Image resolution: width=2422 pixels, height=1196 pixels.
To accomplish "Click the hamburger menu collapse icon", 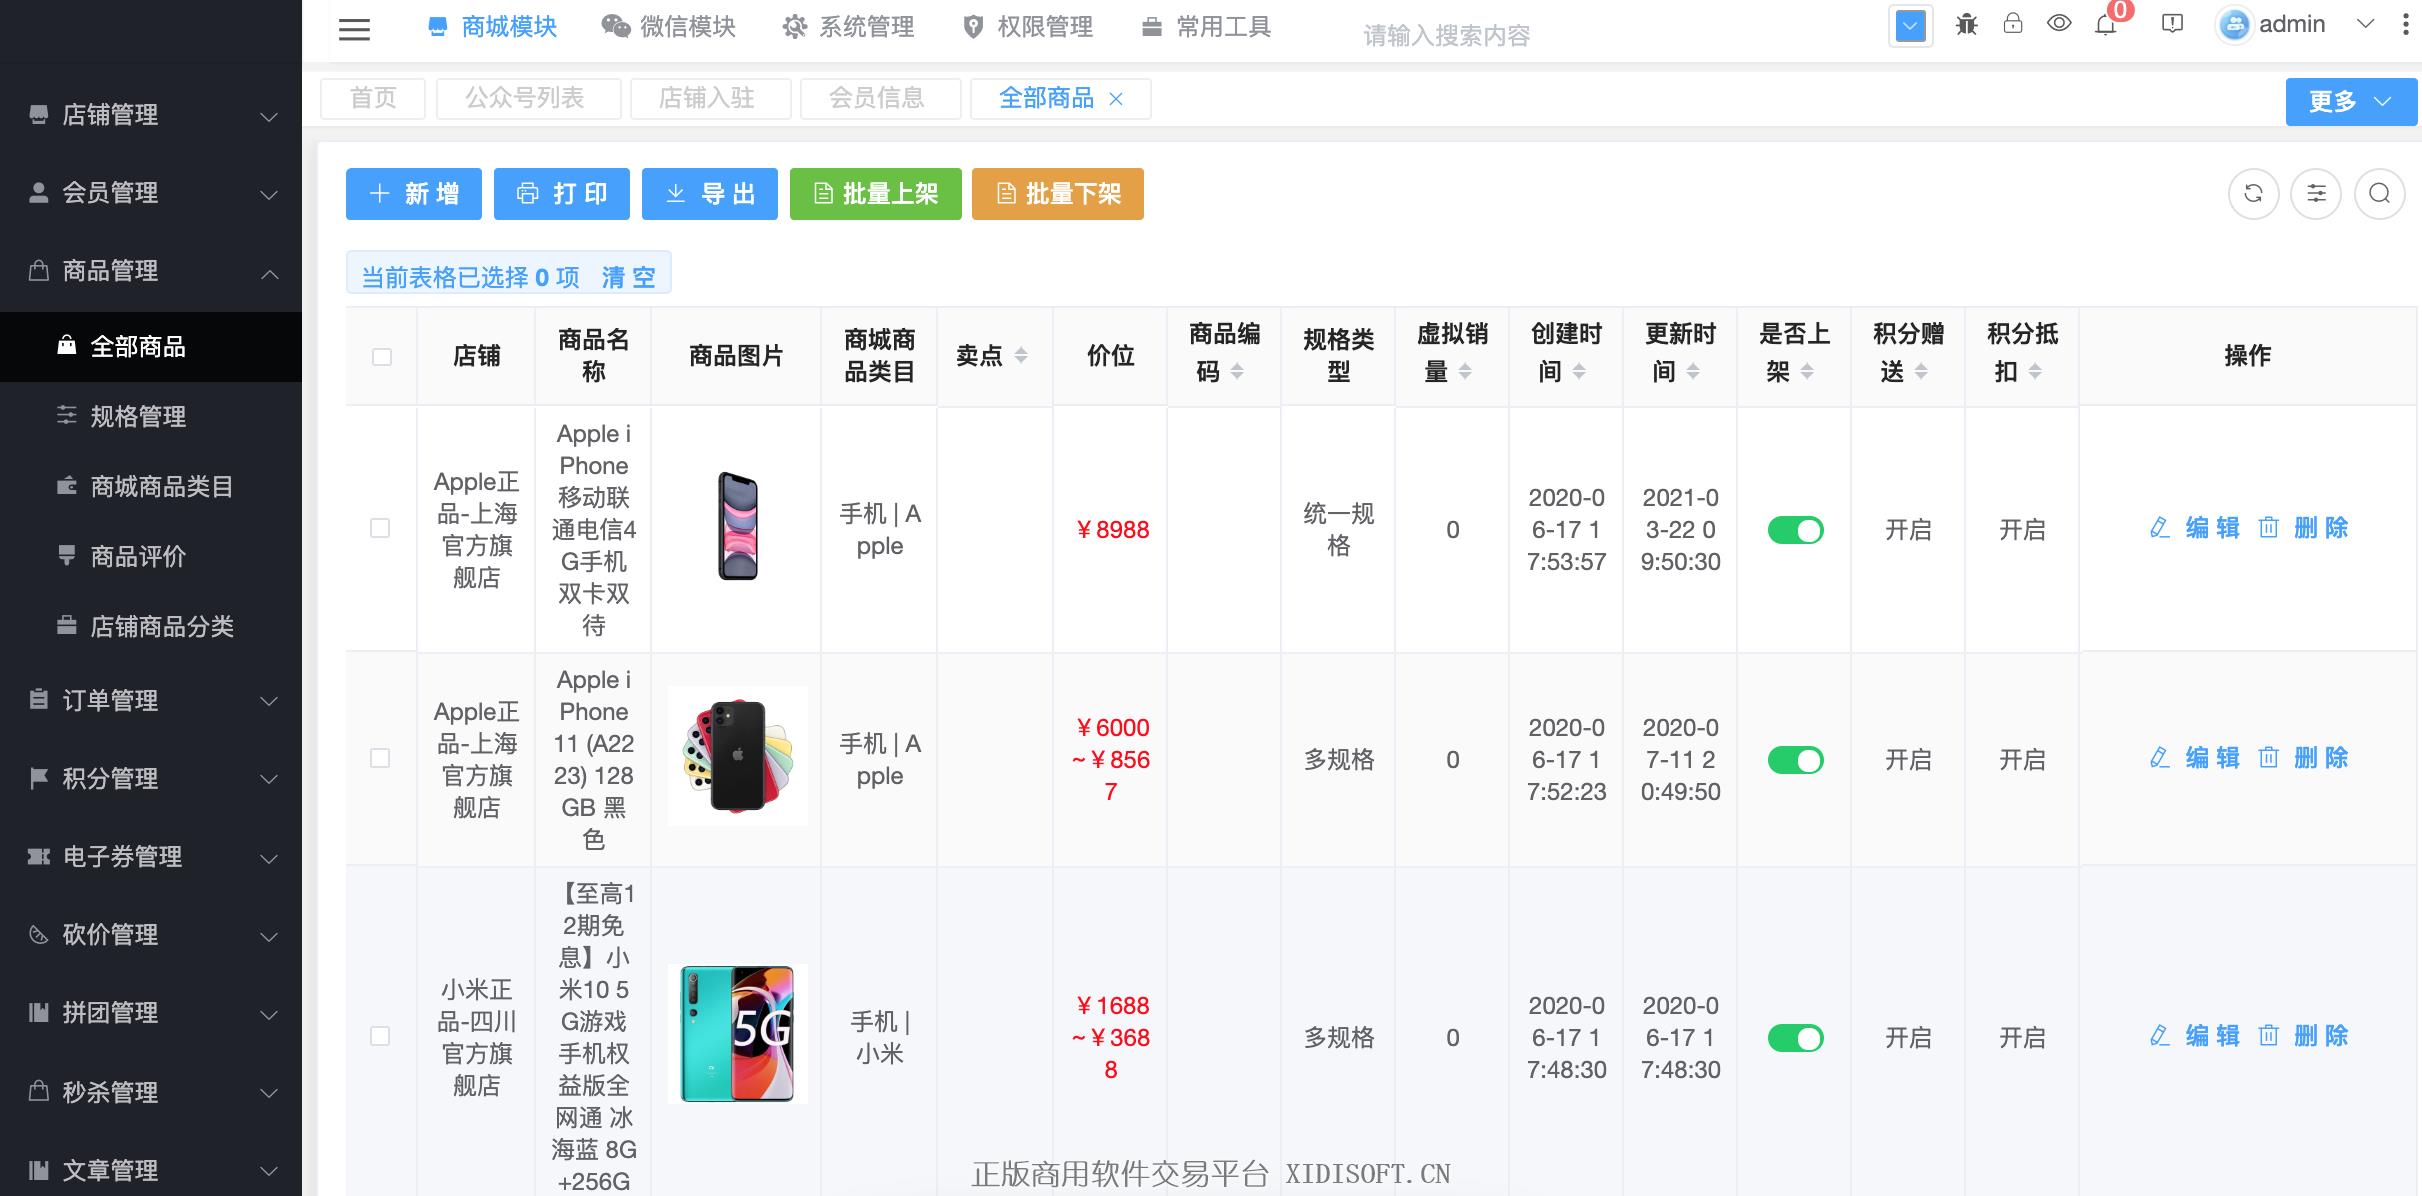I will click(x=354, y=30).
